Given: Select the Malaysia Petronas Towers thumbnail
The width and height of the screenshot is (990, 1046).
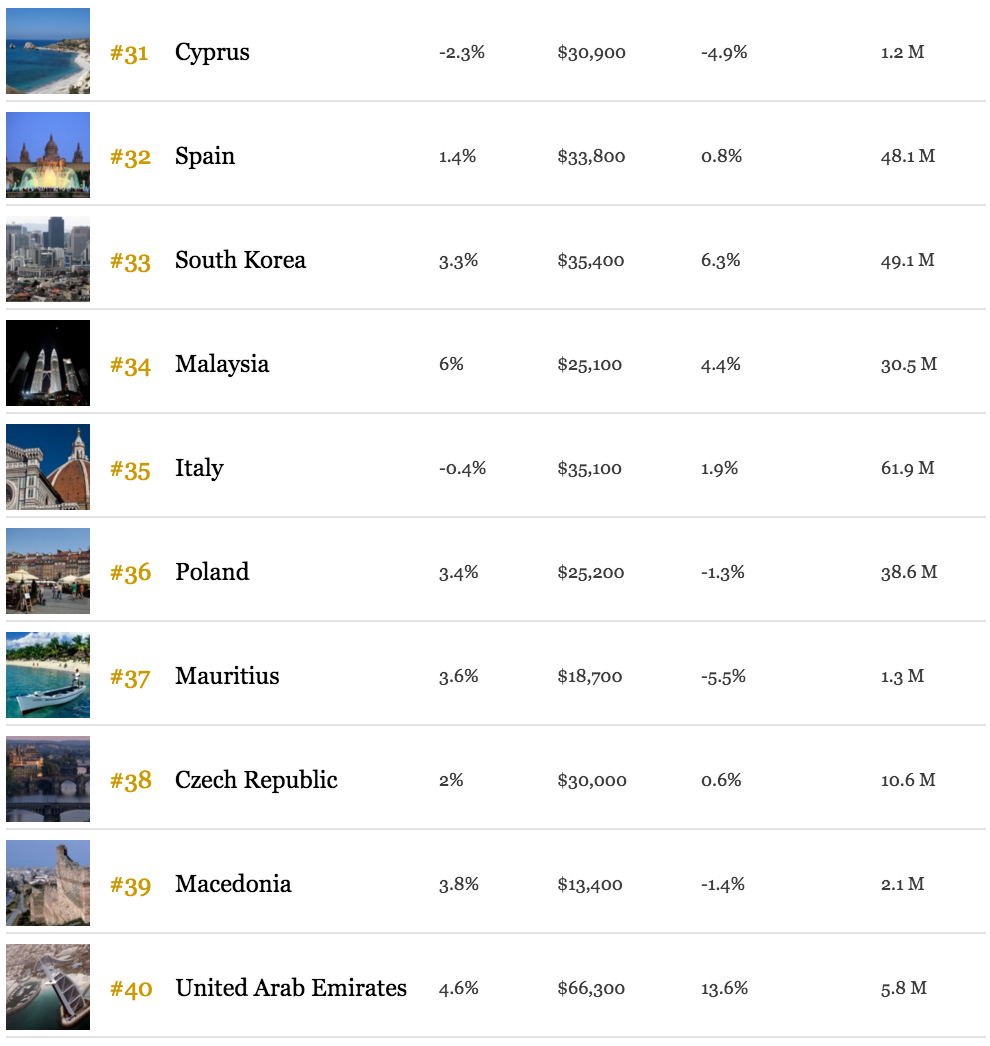Looking at the screenshot, I should click(48, 364).
